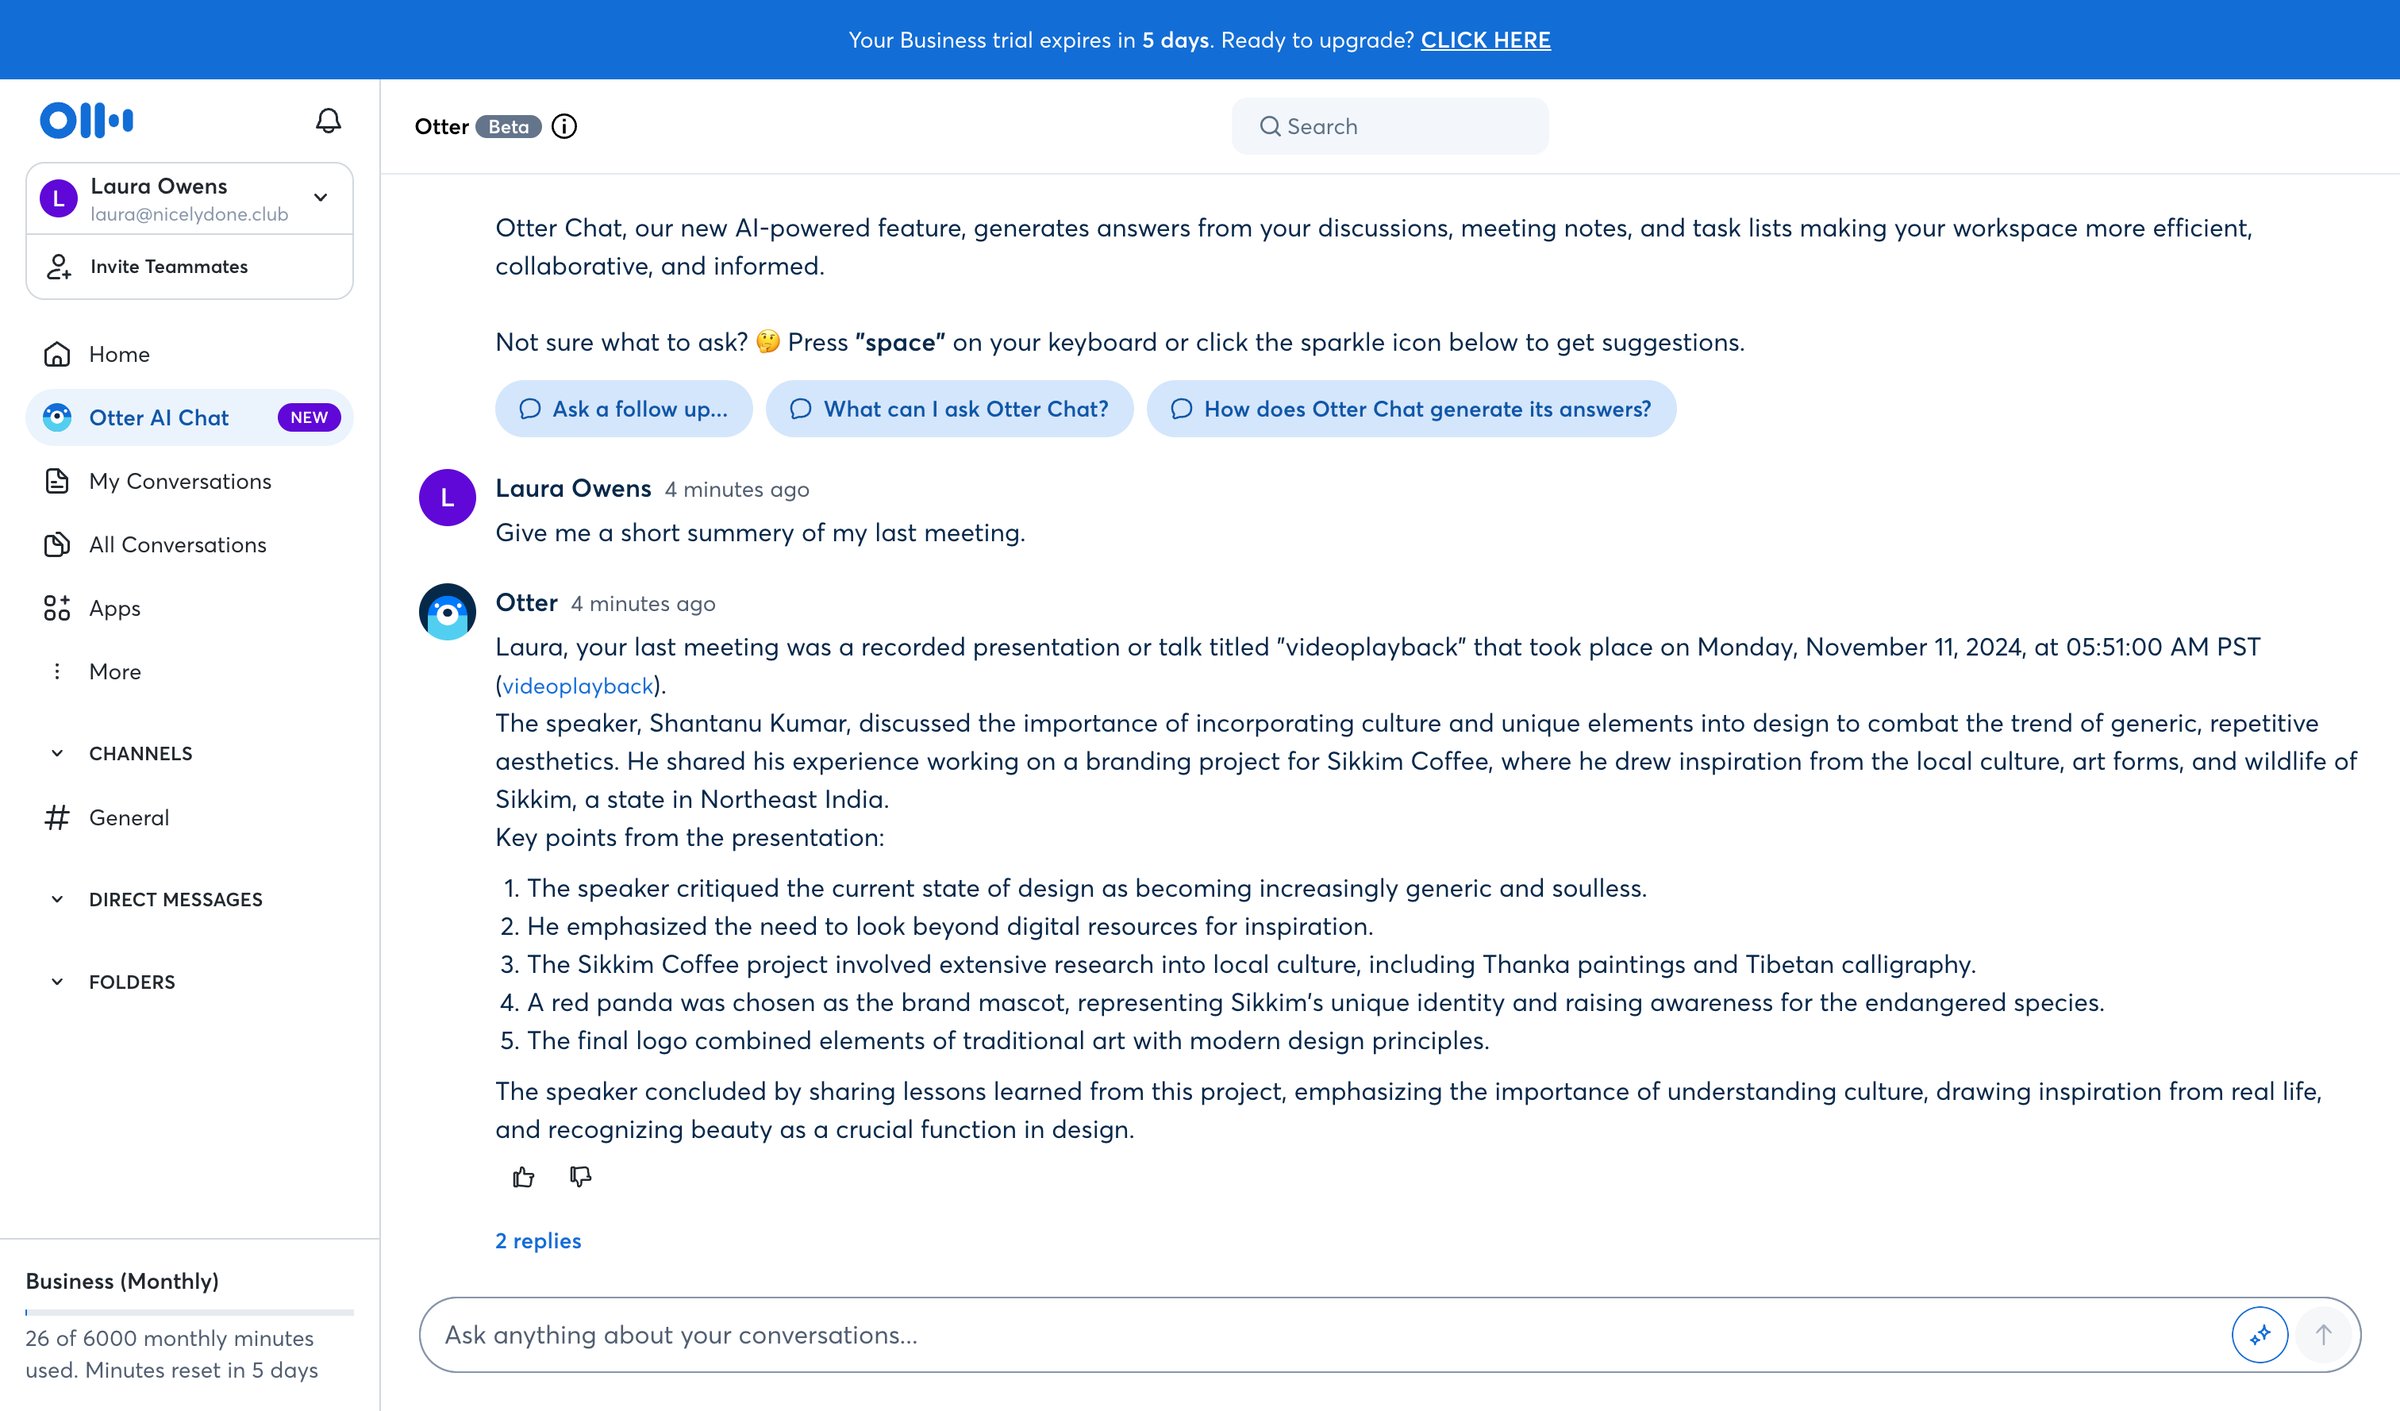Viewport: 2400px width, 1411px height.
Task: Click the "26 of 6000 monthly minutes" text
Action: click(169, 1338)
